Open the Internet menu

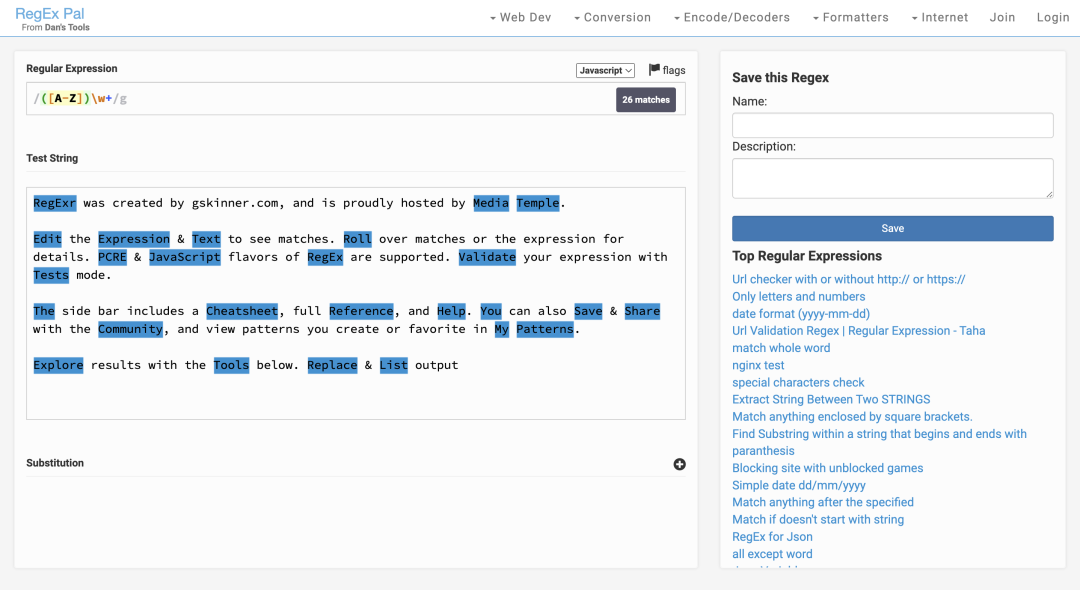click(x=939, y=17)
